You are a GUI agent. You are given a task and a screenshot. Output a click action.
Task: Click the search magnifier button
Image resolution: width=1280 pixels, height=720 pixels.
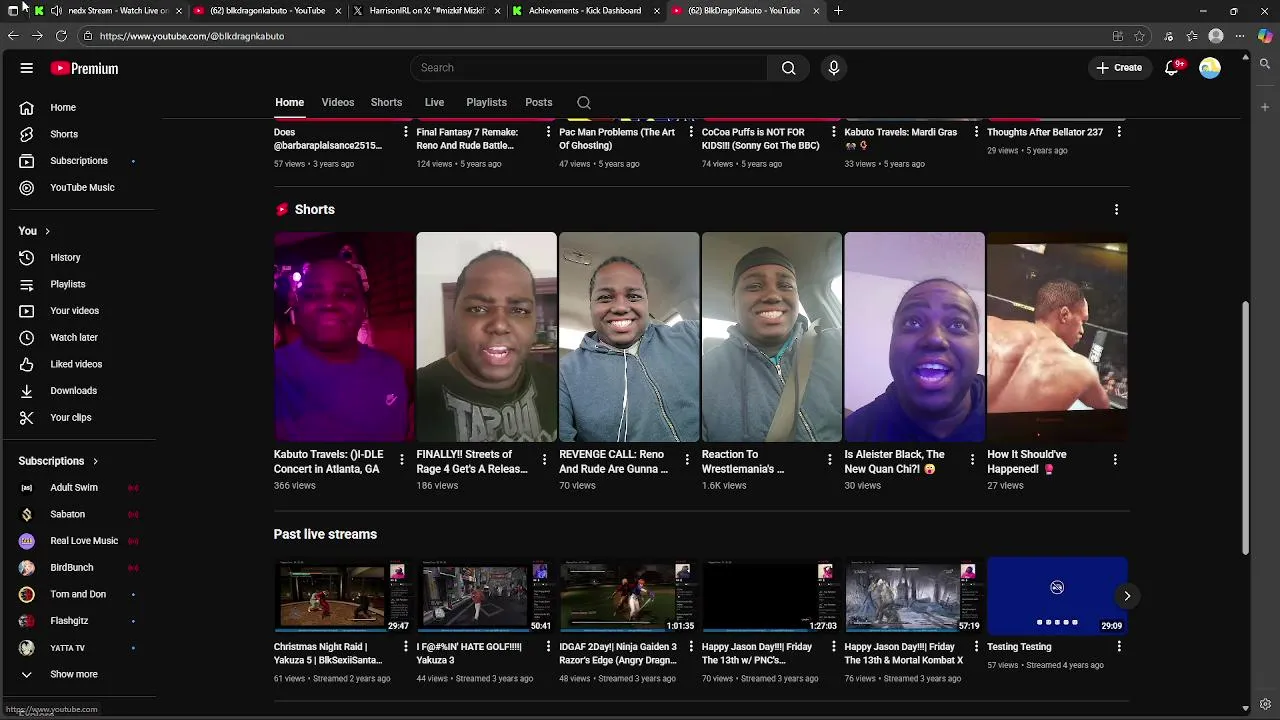789,68
